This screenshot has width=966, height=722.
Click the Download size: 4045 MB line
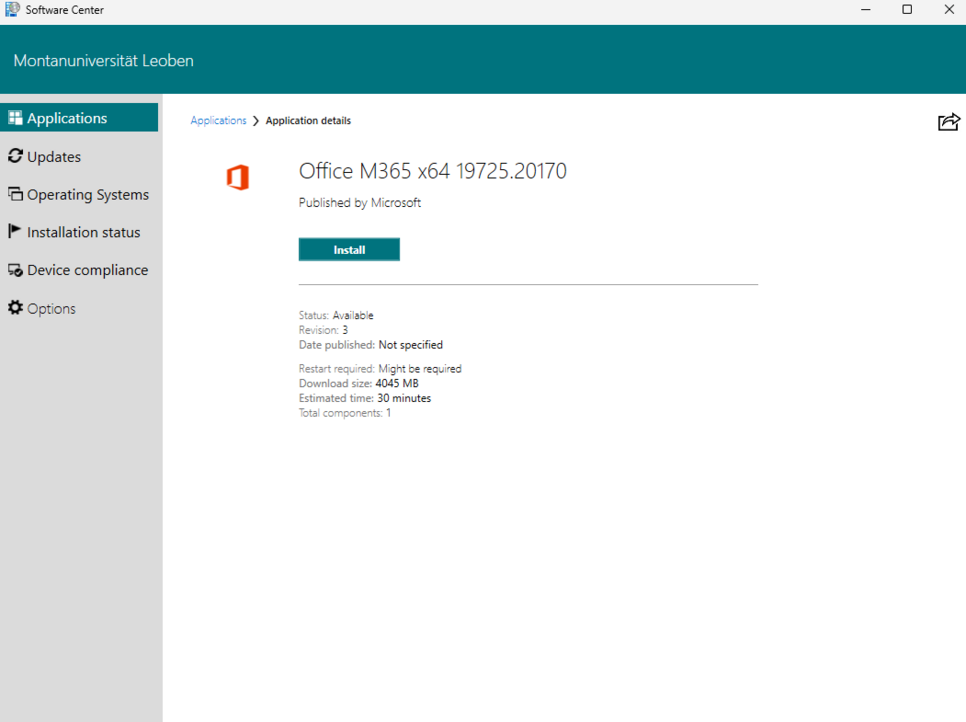pyautogui.click(x=359, y=383)
